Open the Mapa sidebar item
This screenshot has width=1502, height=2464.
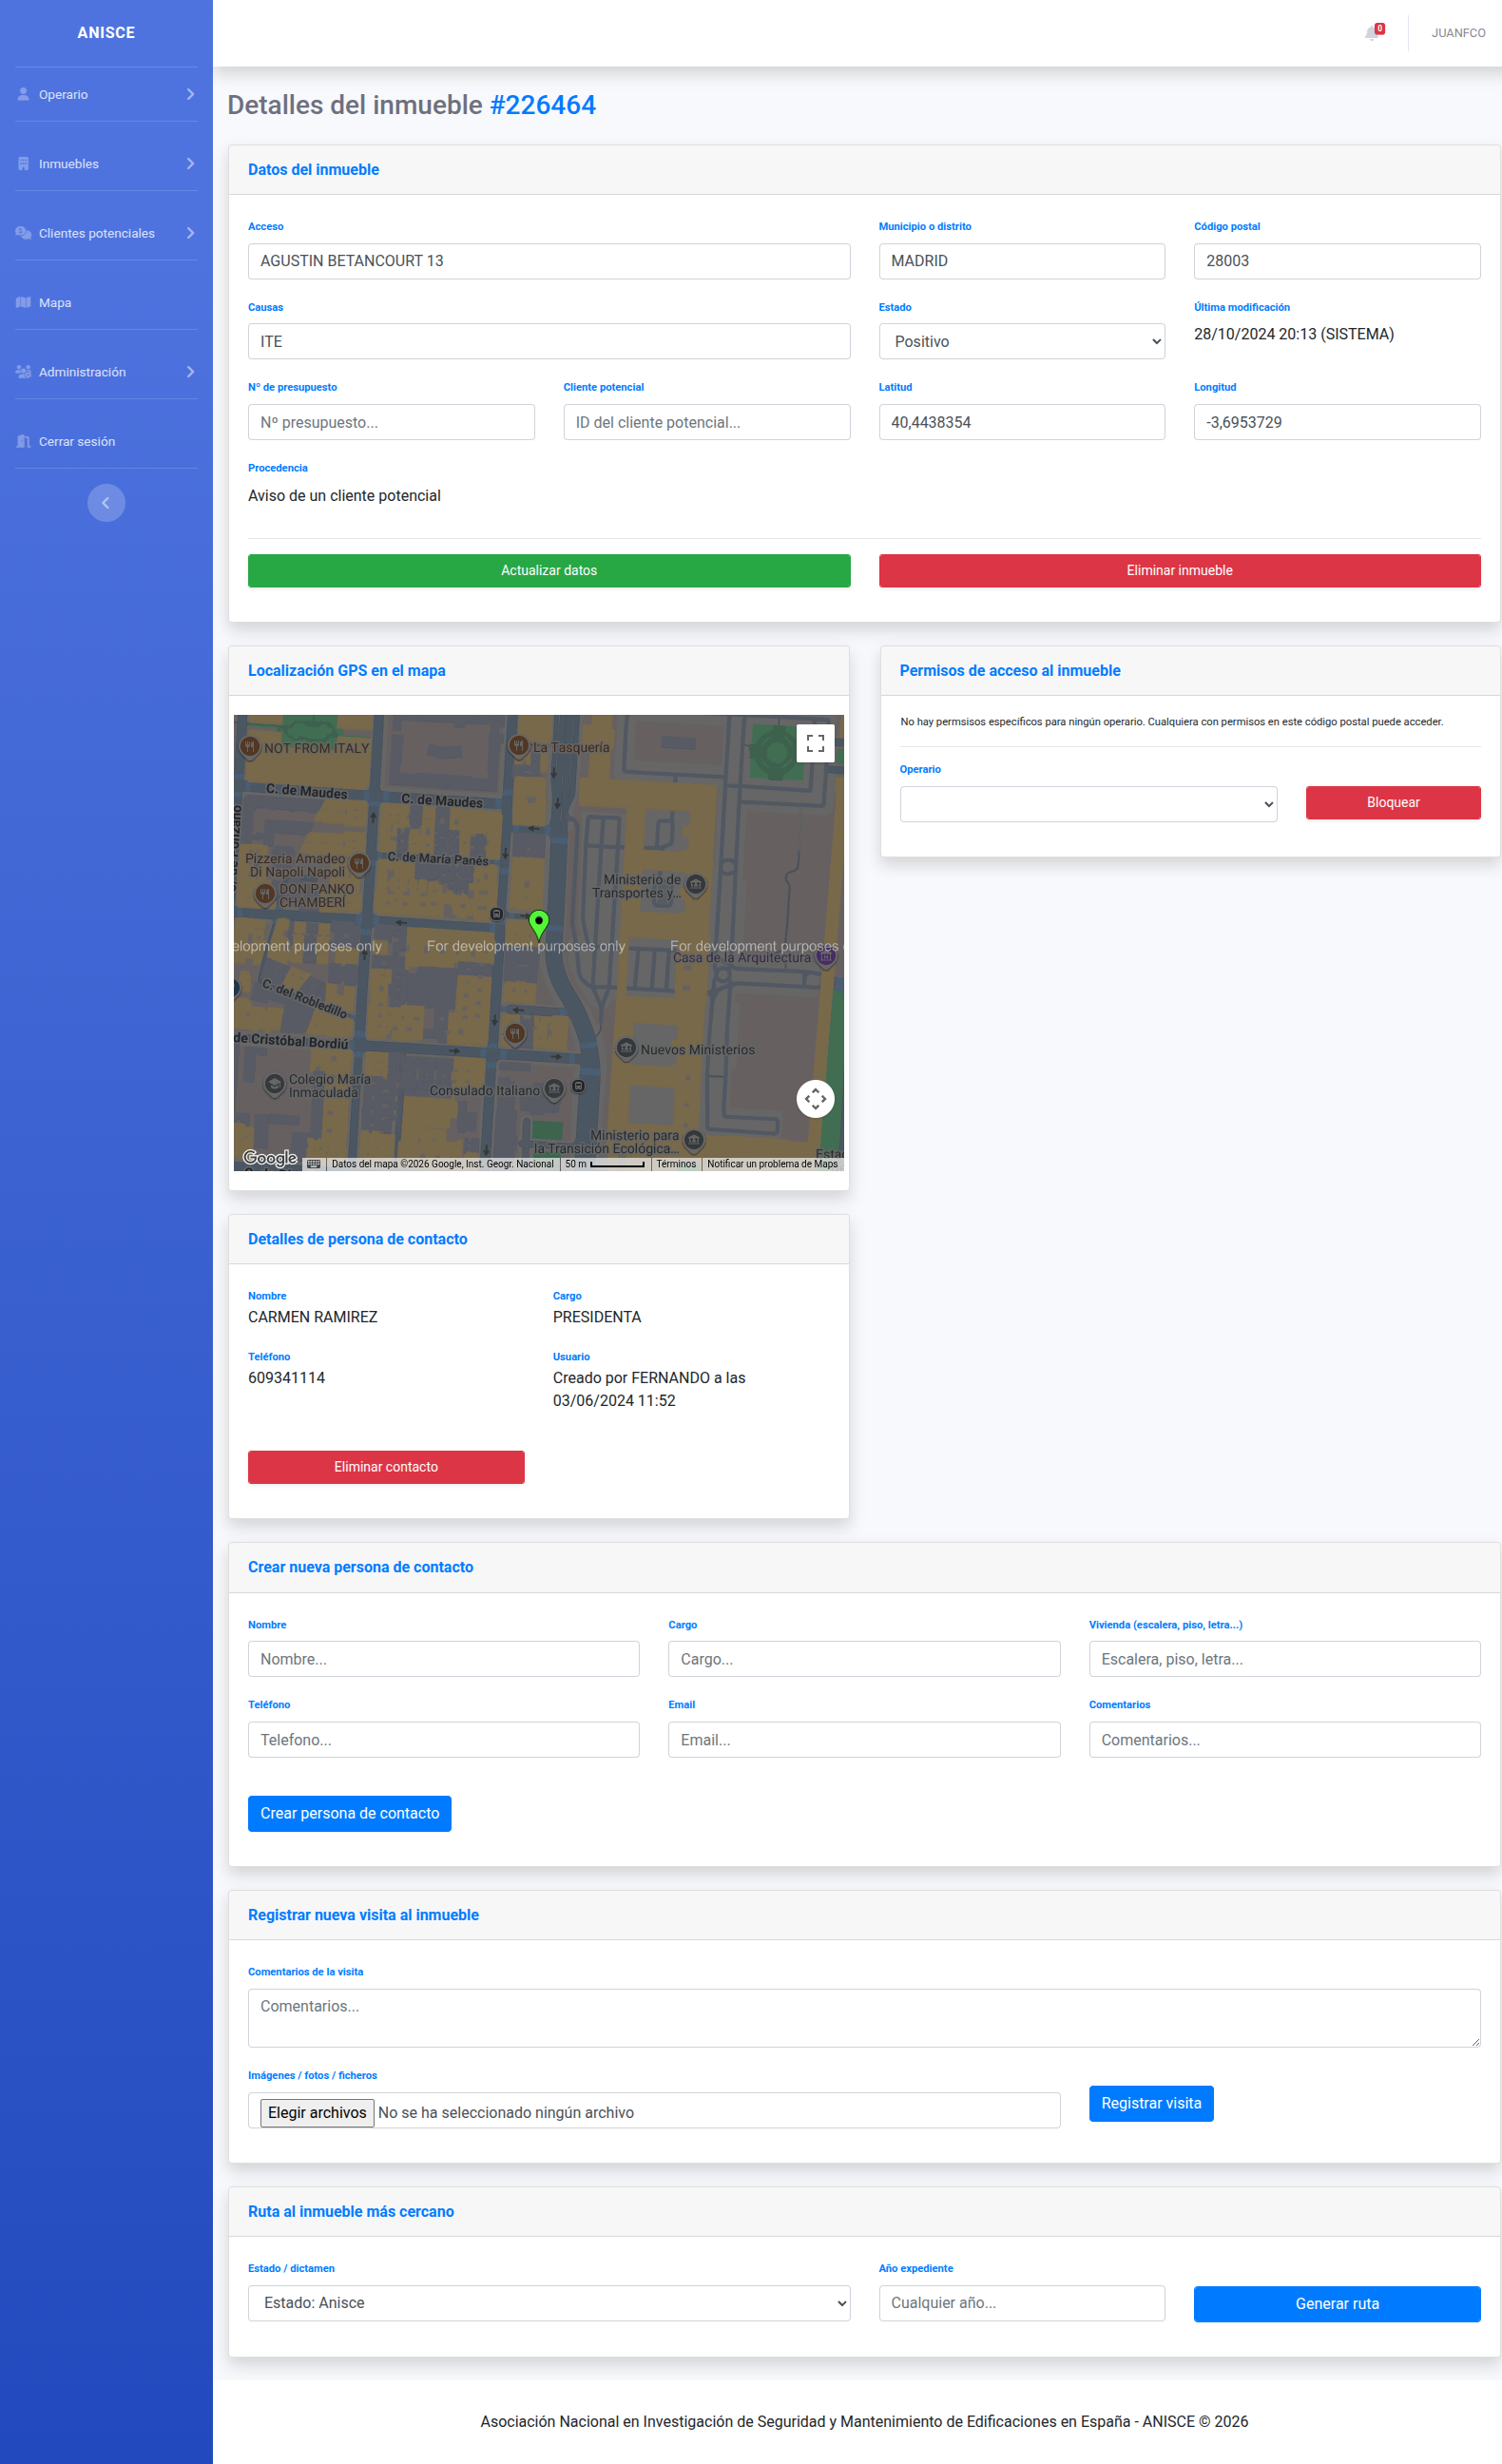pyautogui.click(x=106, y=303)
